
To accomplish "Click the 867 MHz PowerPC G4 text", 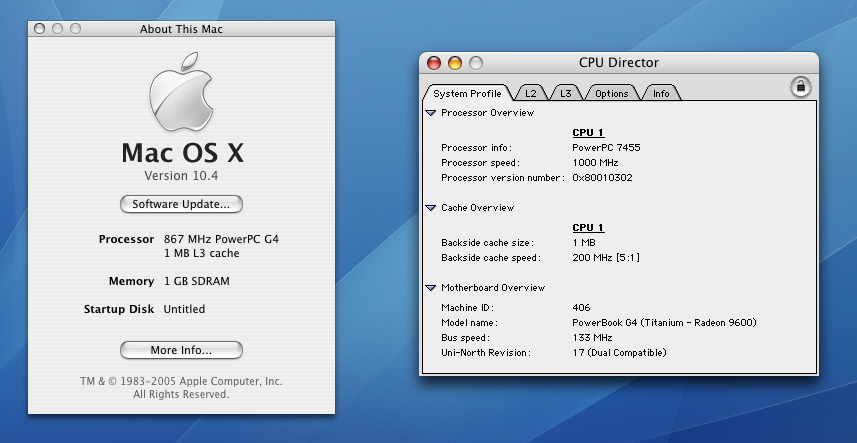I will click(x=221, y=239).
